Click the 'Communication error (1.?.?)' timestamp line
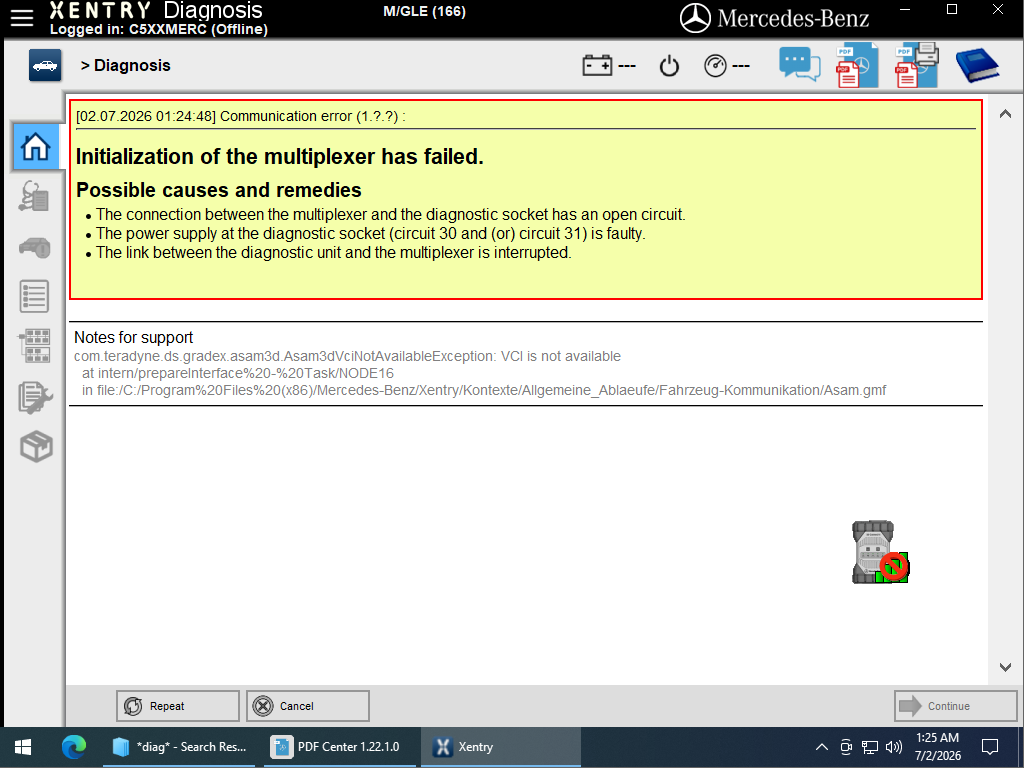Screen dimensions: 1024x768 pyautogui.click(x=240, y=116)
